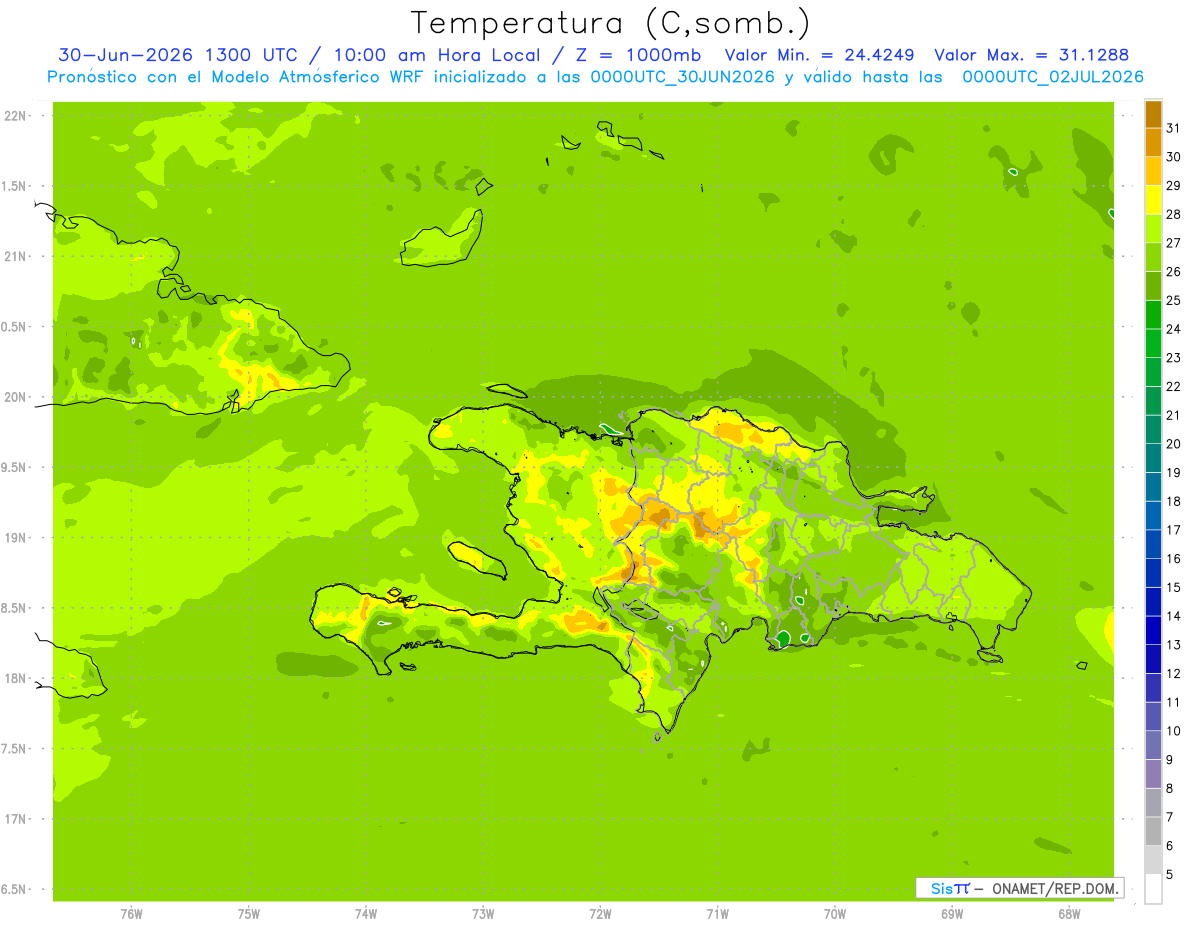Click the yellow legend swatch between 28 and 29
This screenshot has width=1200, height=927.
click(x=1153, y=200)
